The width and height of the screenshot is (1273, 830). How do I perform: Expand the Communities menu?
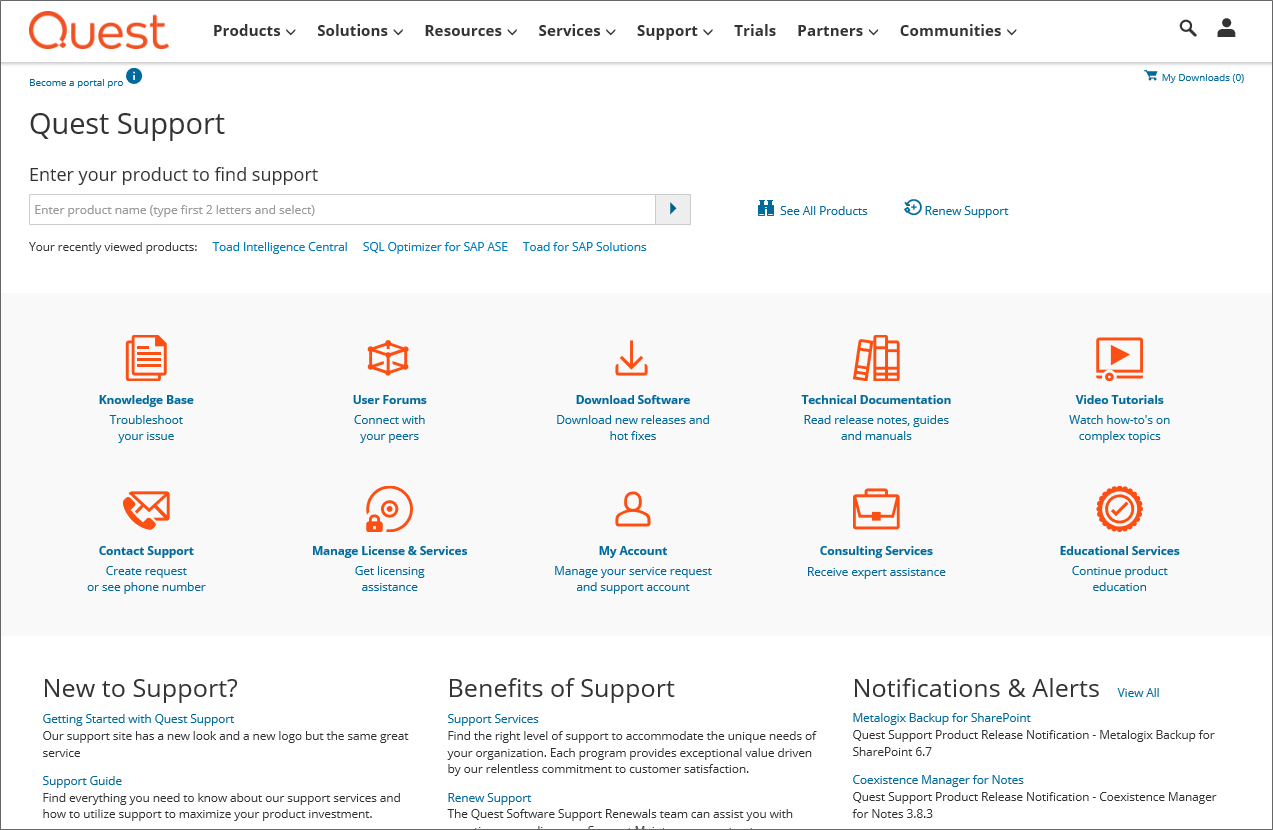[x=958, y=31]
